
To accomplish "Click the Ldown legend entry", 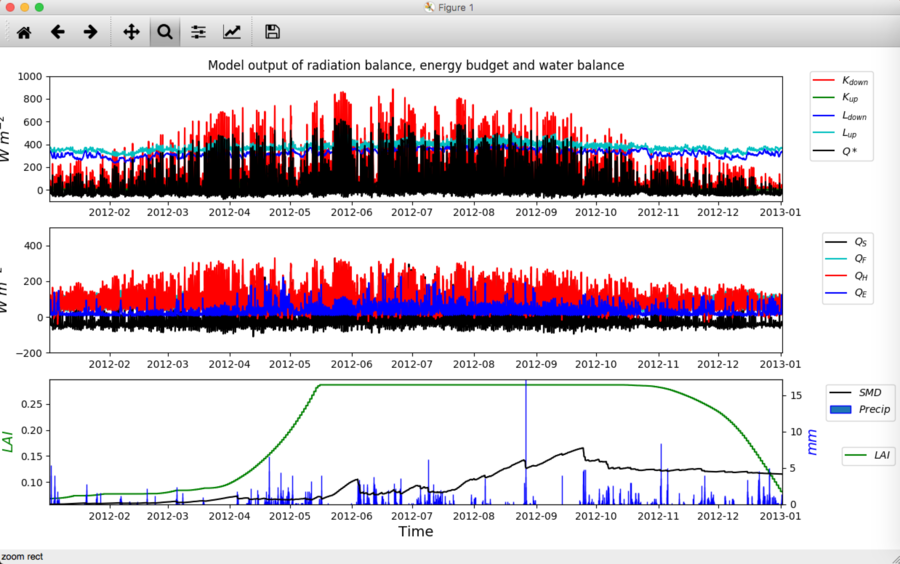I will pyautogui.click(x=841, y=116).
